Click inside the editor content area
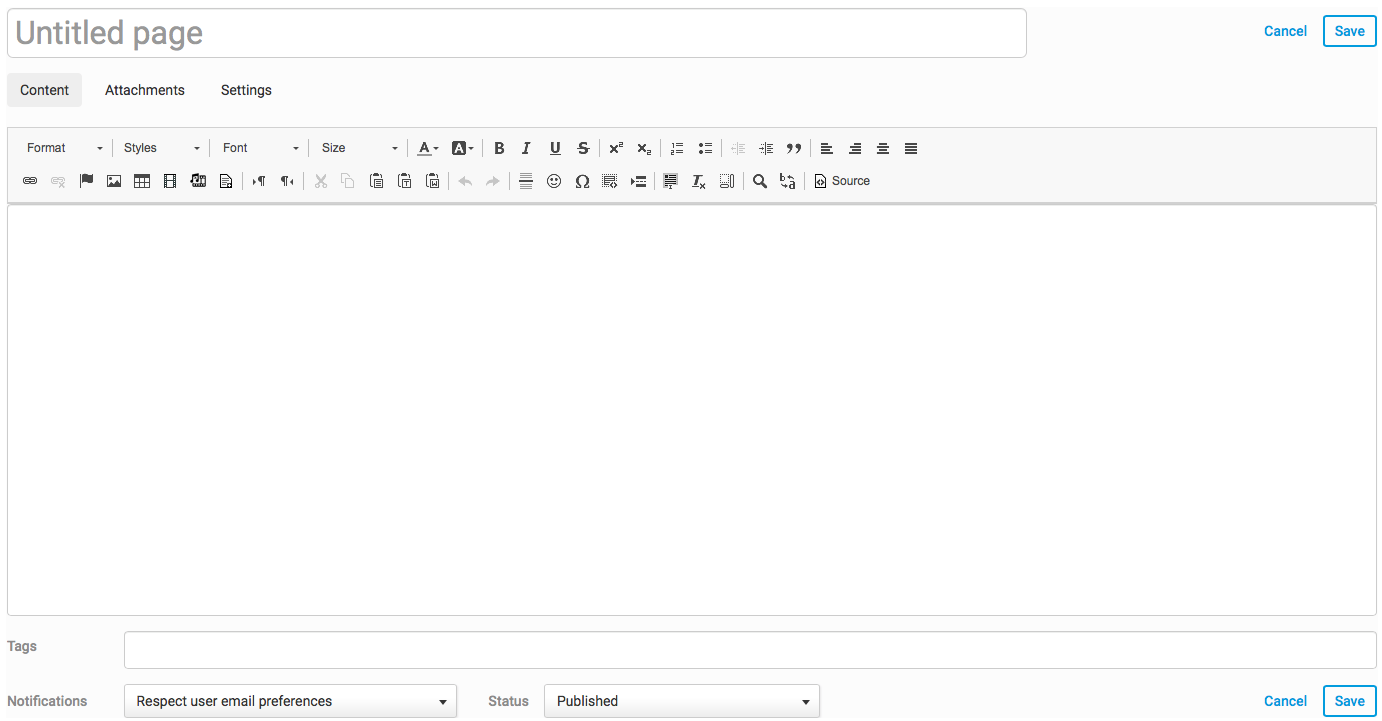This screenshot has width=1382, height=721. (x=692, y=410)
